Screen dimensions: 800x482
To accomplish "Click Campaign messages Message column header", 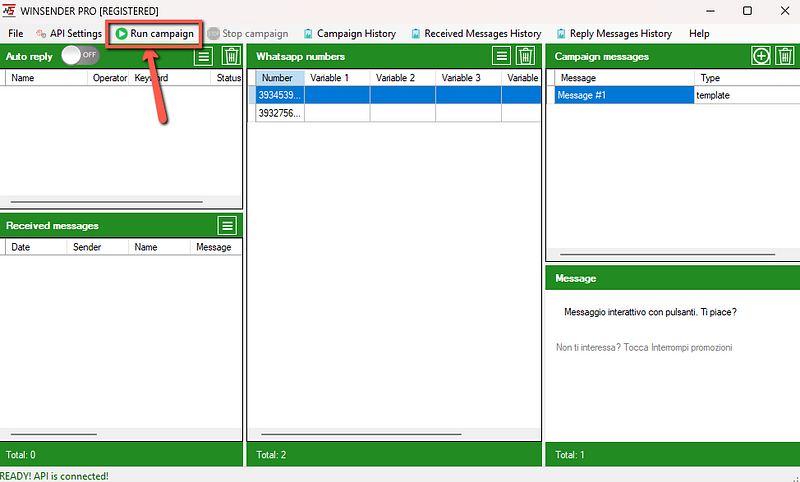I will click(624, 78).
